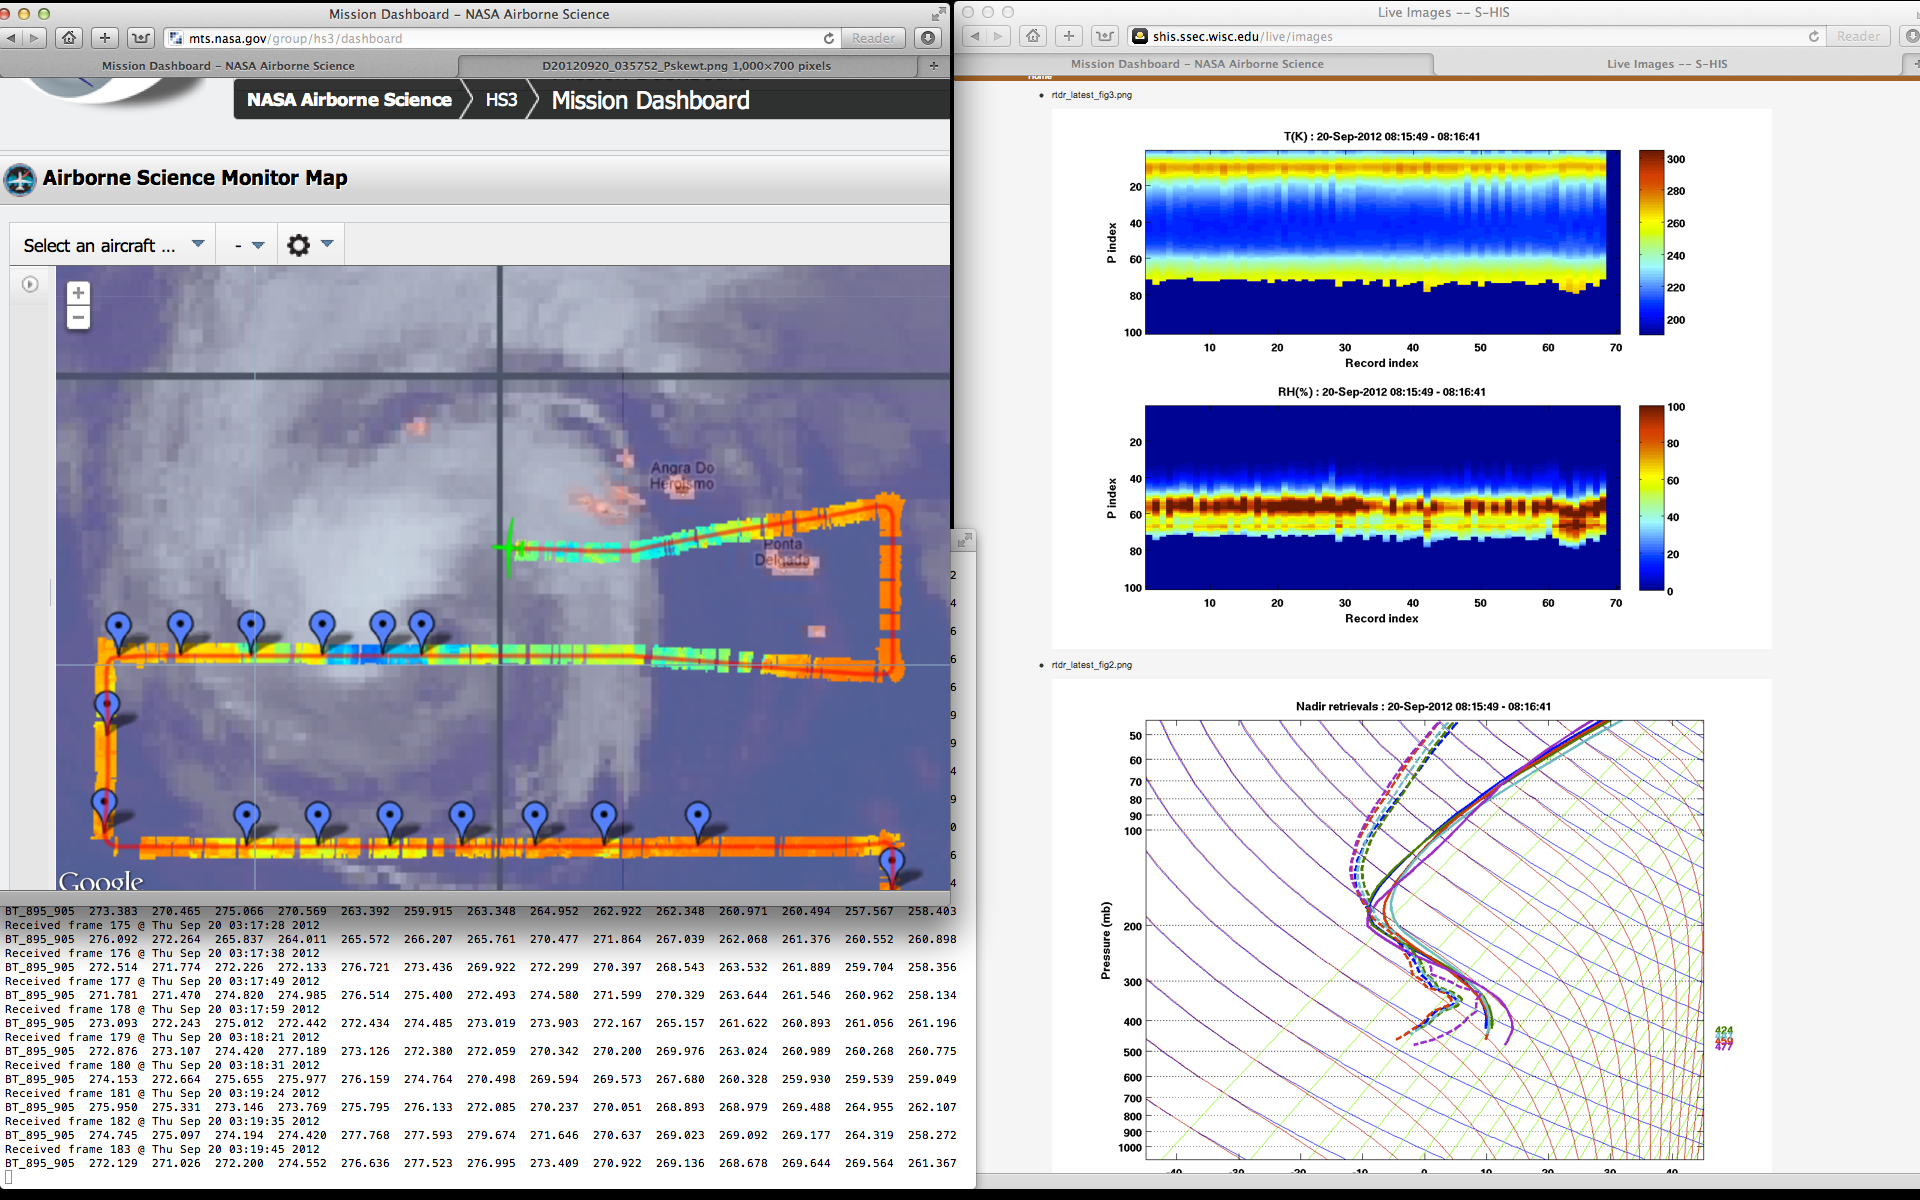Click the Reader button in left browser

point(873,38)
